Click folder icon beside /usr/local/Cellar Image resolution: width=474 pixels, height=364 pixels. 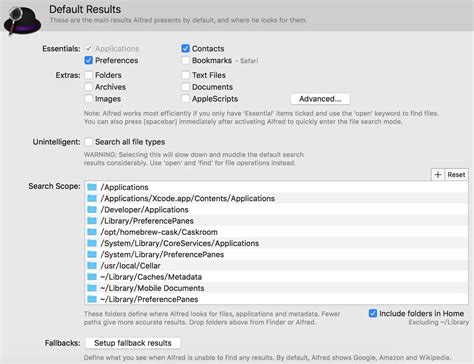(92, 266)
